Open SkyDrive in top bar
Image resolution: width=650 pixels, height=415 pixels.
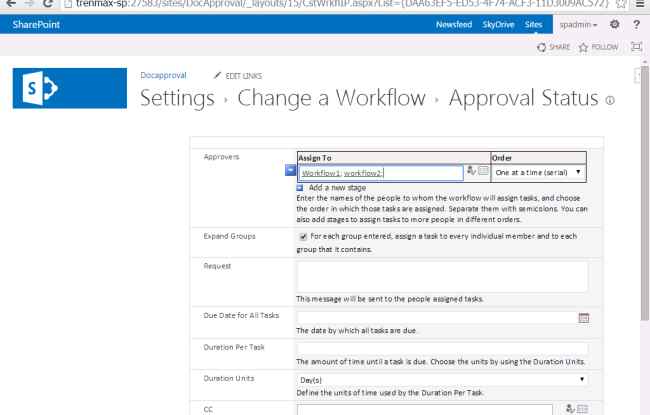click(498, 24)
